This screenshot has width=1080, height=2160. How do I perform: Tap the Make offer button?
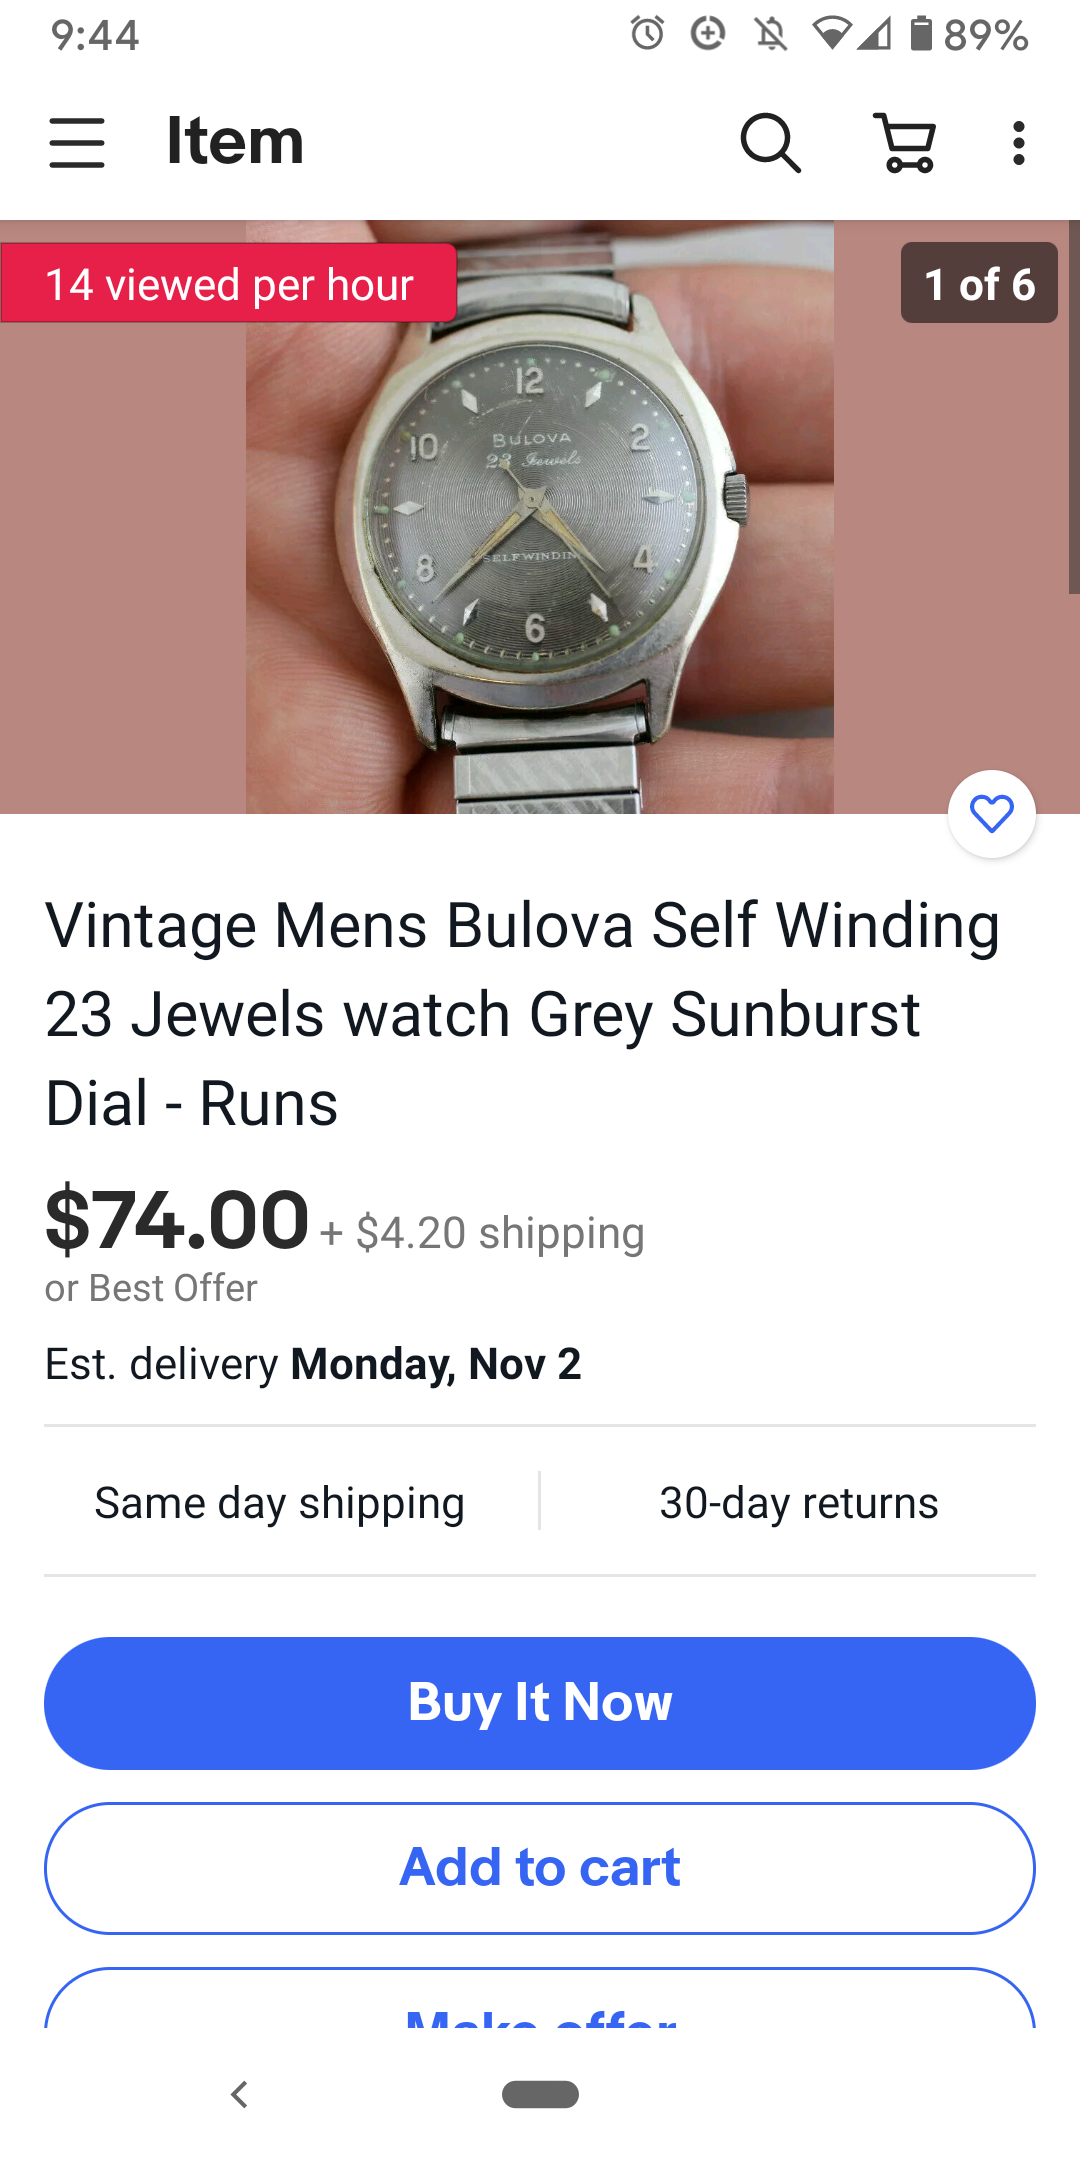coord(540,2000)
